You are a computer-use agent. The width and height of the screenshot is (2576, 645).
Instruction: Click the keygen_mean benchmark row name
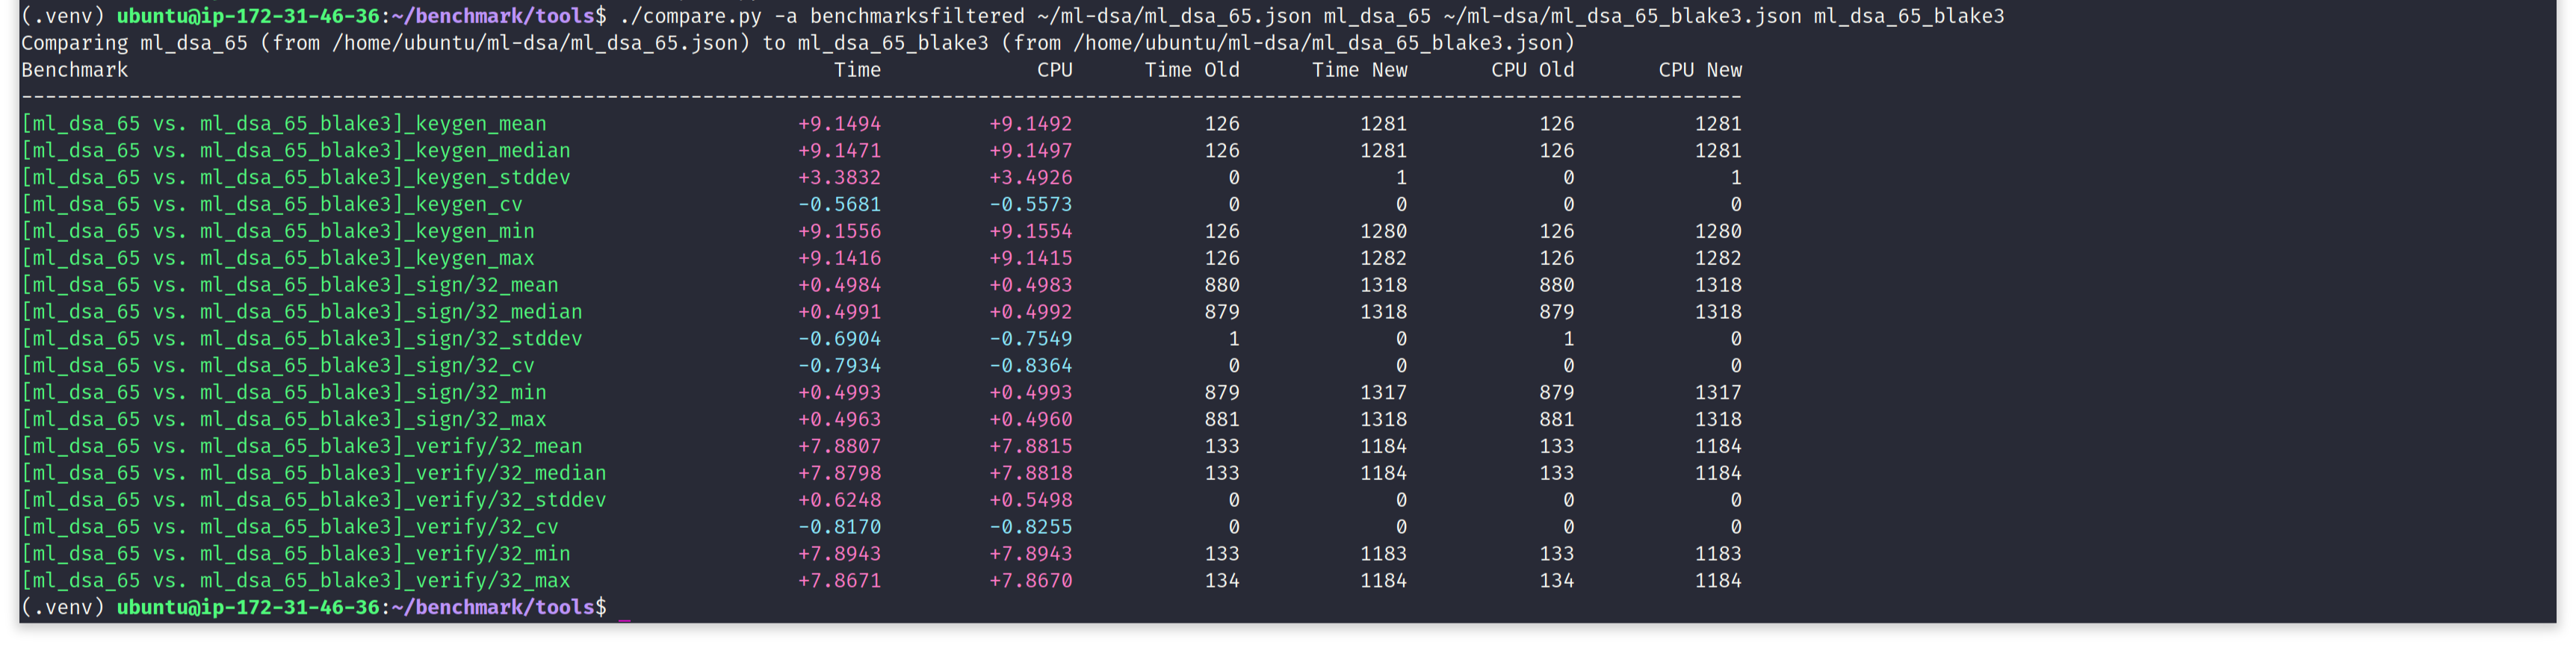pyautogui.click(x=284, y=124)
